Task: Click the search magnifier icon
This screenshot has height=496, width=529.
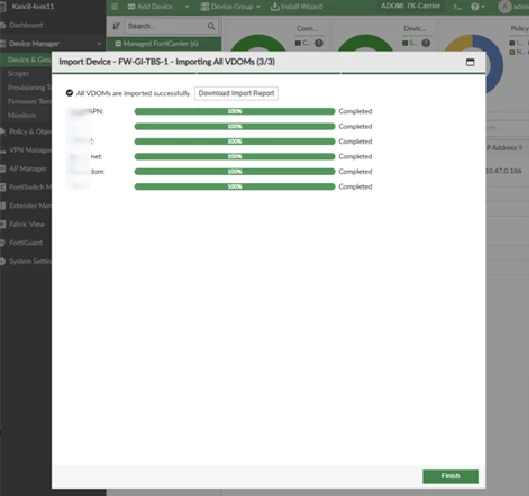Action: [x=211, y=26]
